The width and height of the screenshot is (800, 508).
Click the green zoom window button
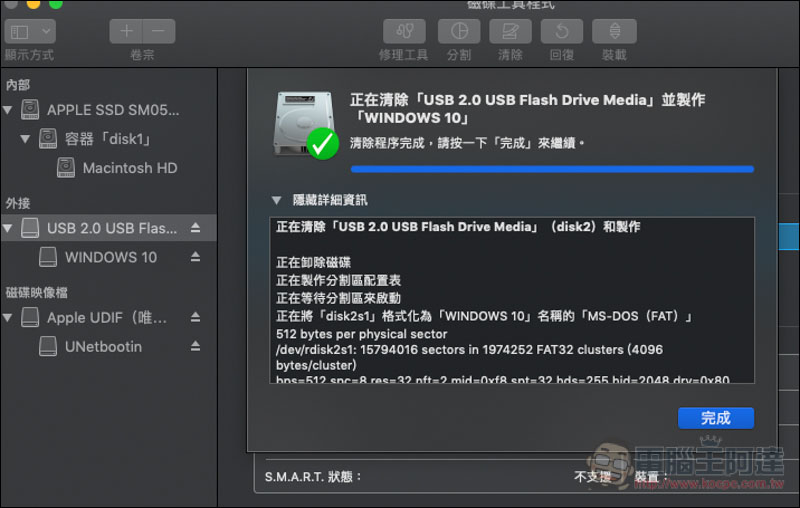click(56, 4)
